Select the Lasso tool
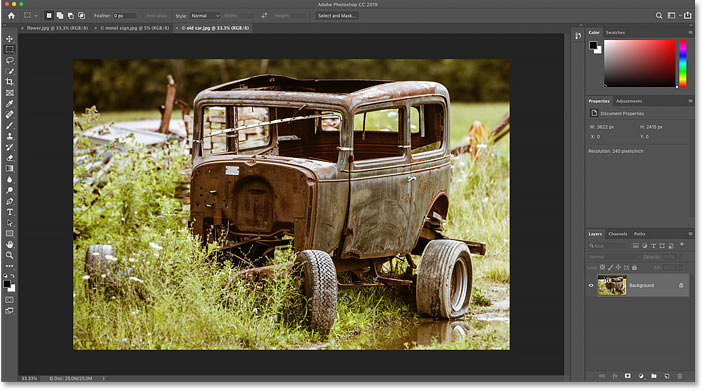This screenshot has height=391, width=703. pyautogui.click(x=9, y=60)
